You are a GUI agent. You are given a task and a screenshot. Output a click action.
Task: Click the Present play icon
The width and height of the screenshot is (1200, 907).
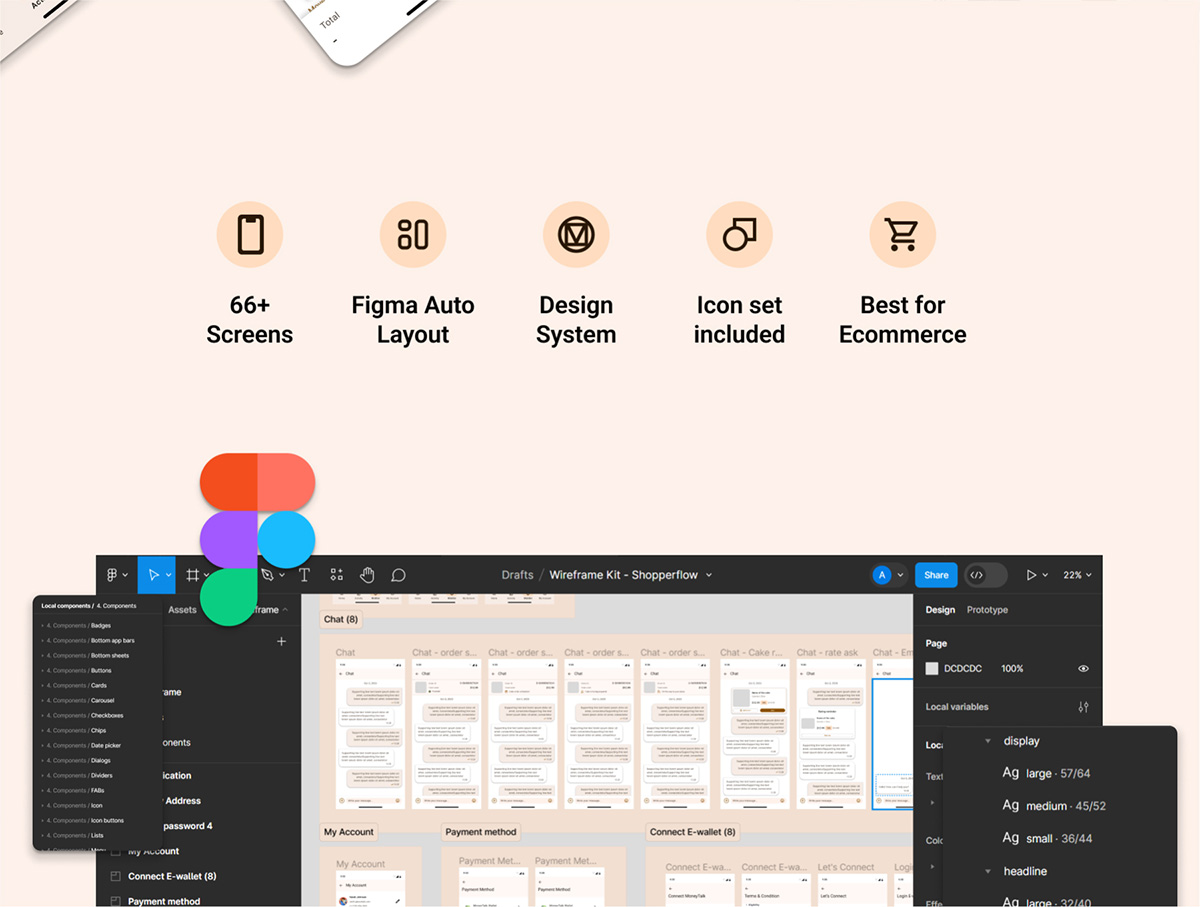tap(1031, 575)
